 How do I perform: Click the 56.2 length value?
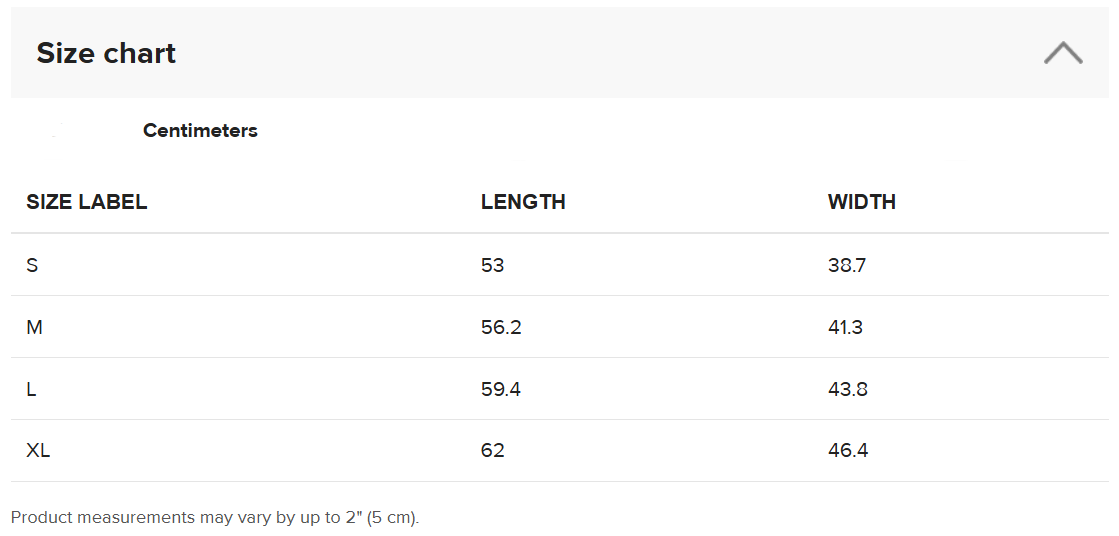pyautogui.click(x=501, y=327)
